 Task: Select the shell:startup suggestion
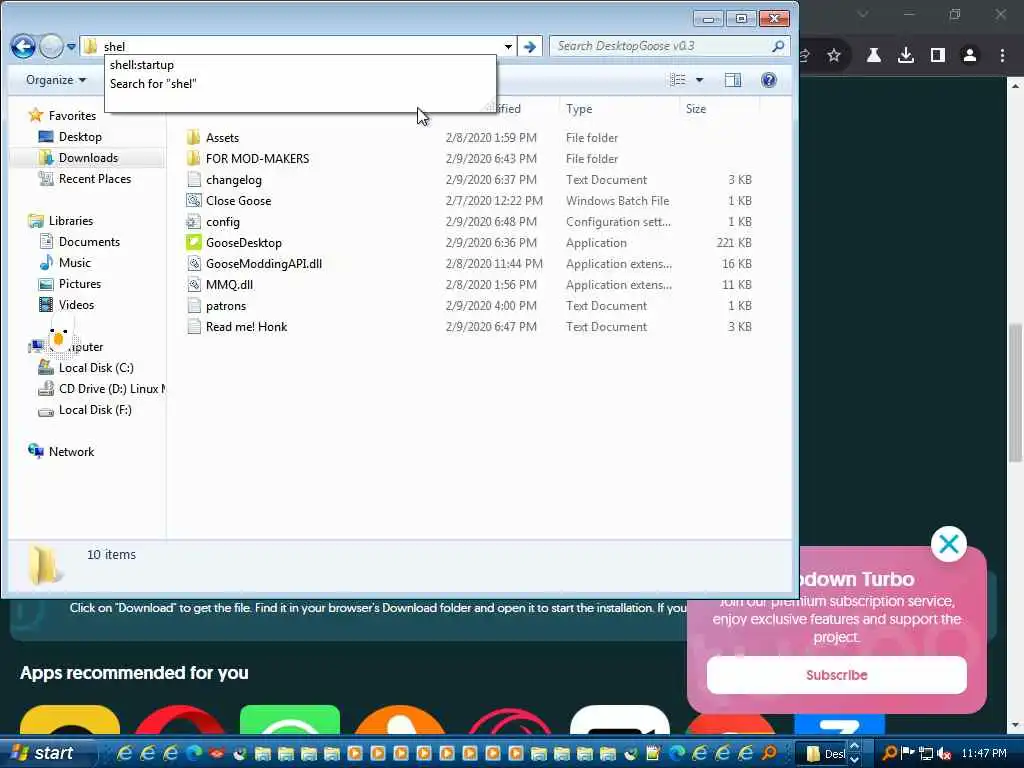point(142,65)
